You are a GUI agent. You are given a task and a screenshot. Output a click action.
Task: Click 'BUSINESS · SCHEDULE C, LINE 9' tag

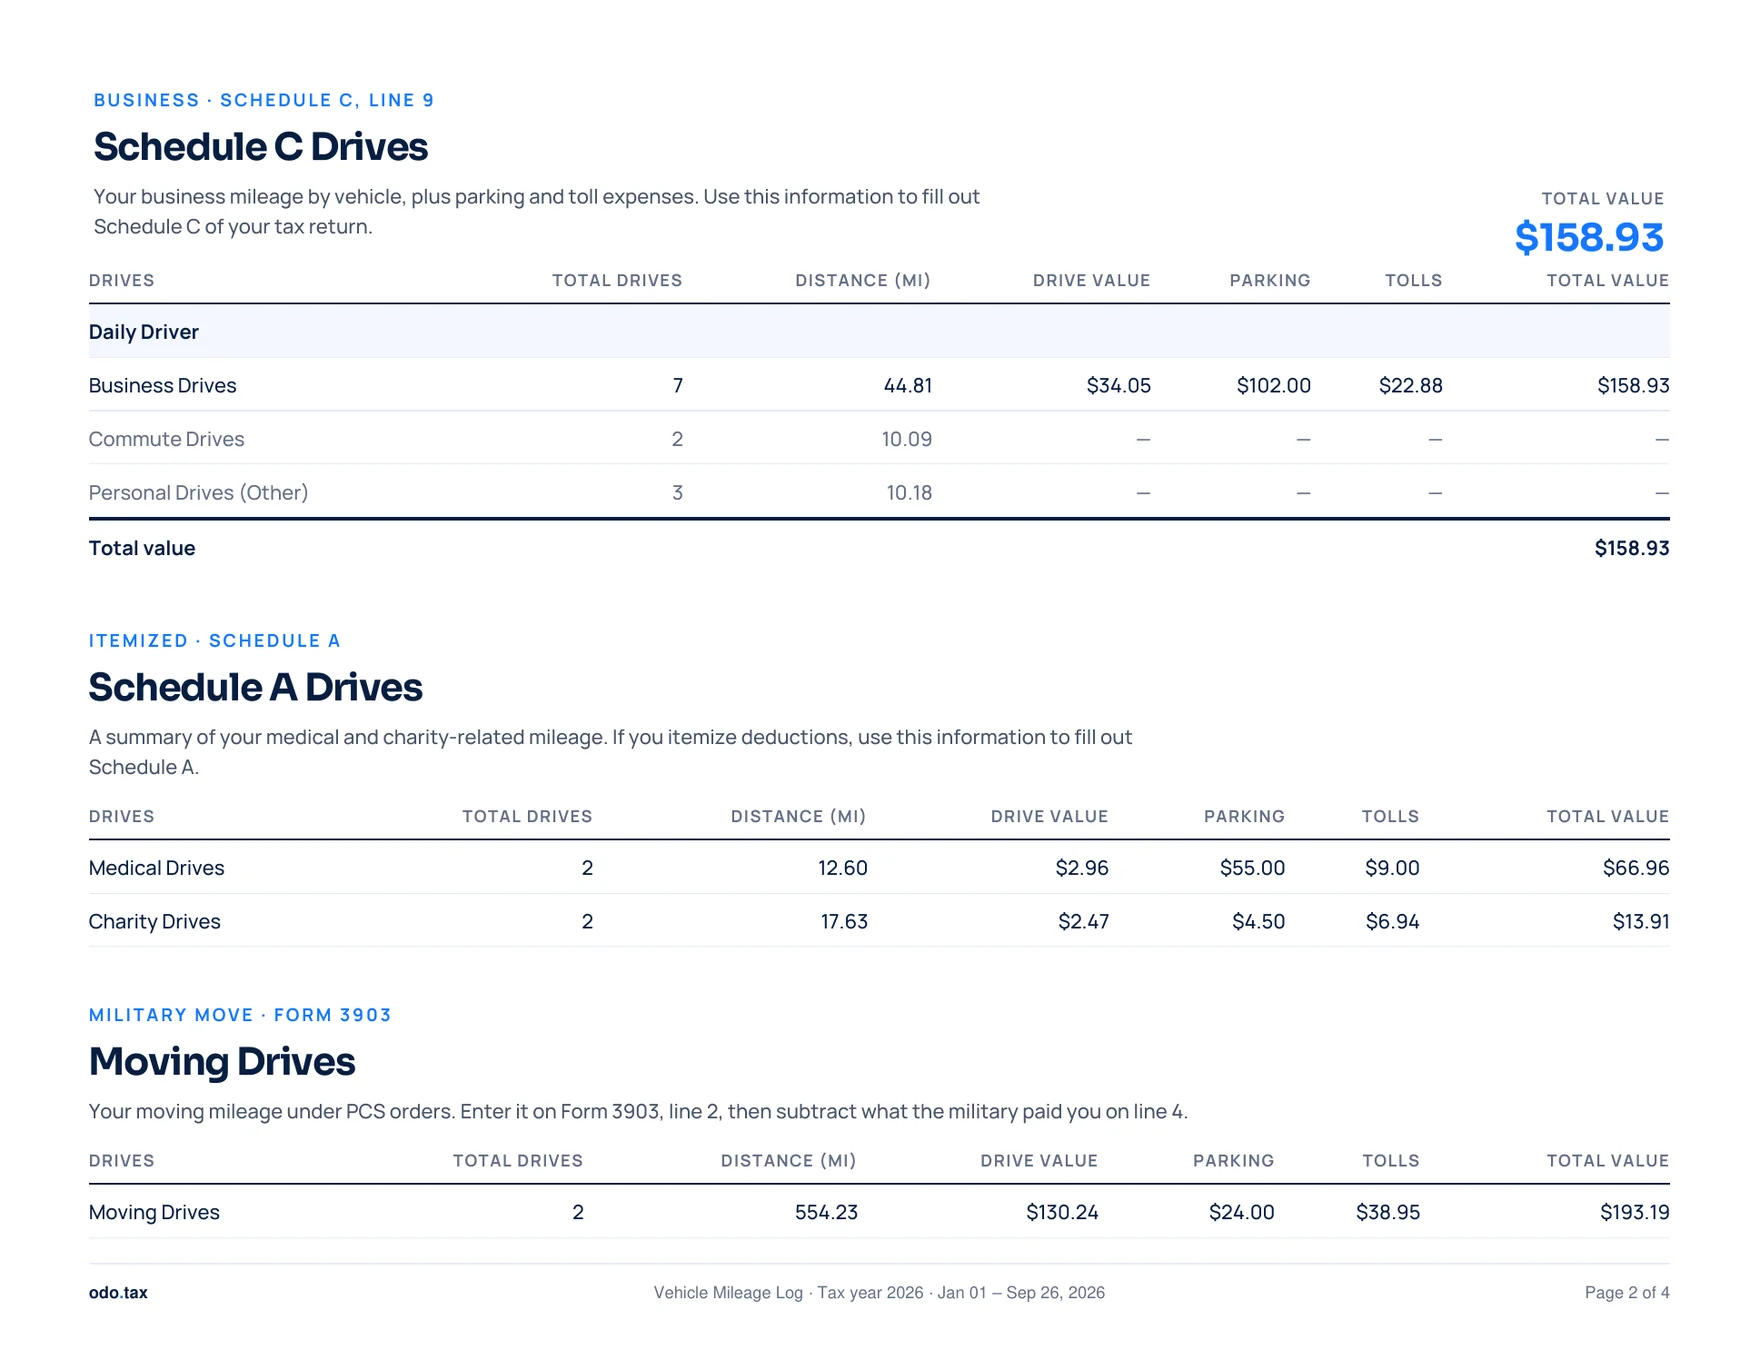click(x=264, y=100)
